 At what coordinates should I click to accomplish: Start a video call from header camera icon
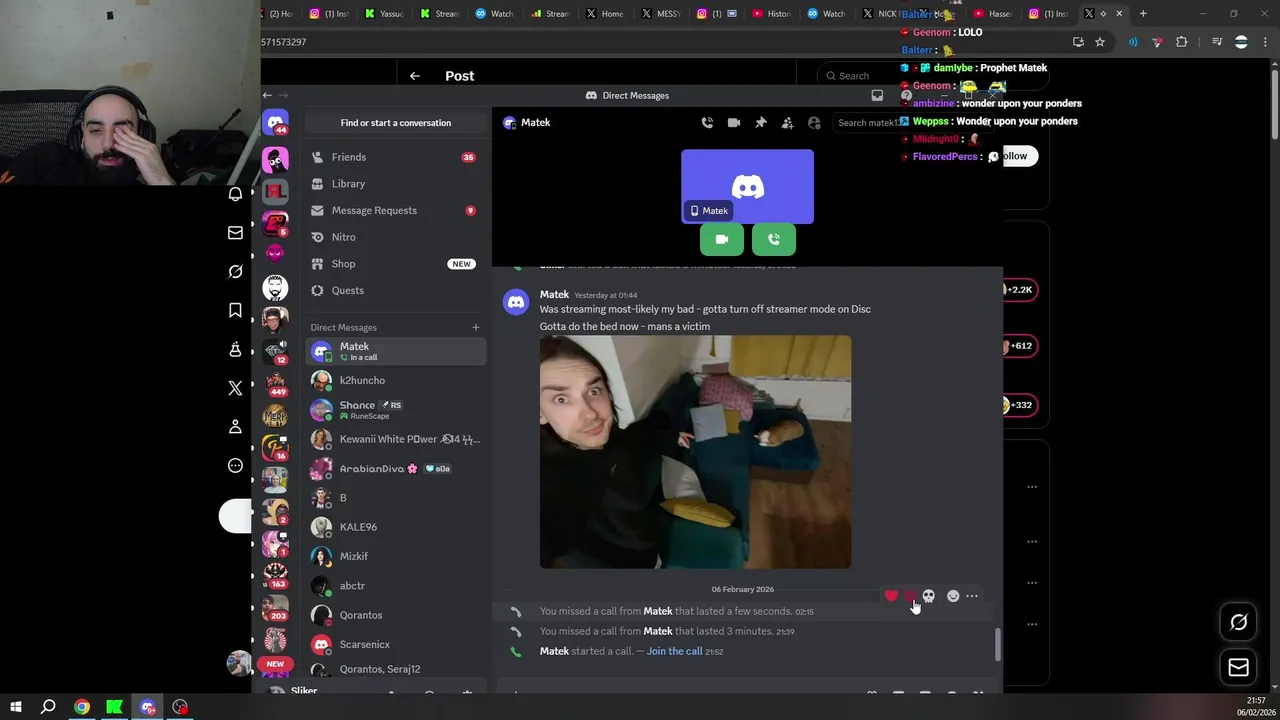point(734,123)
